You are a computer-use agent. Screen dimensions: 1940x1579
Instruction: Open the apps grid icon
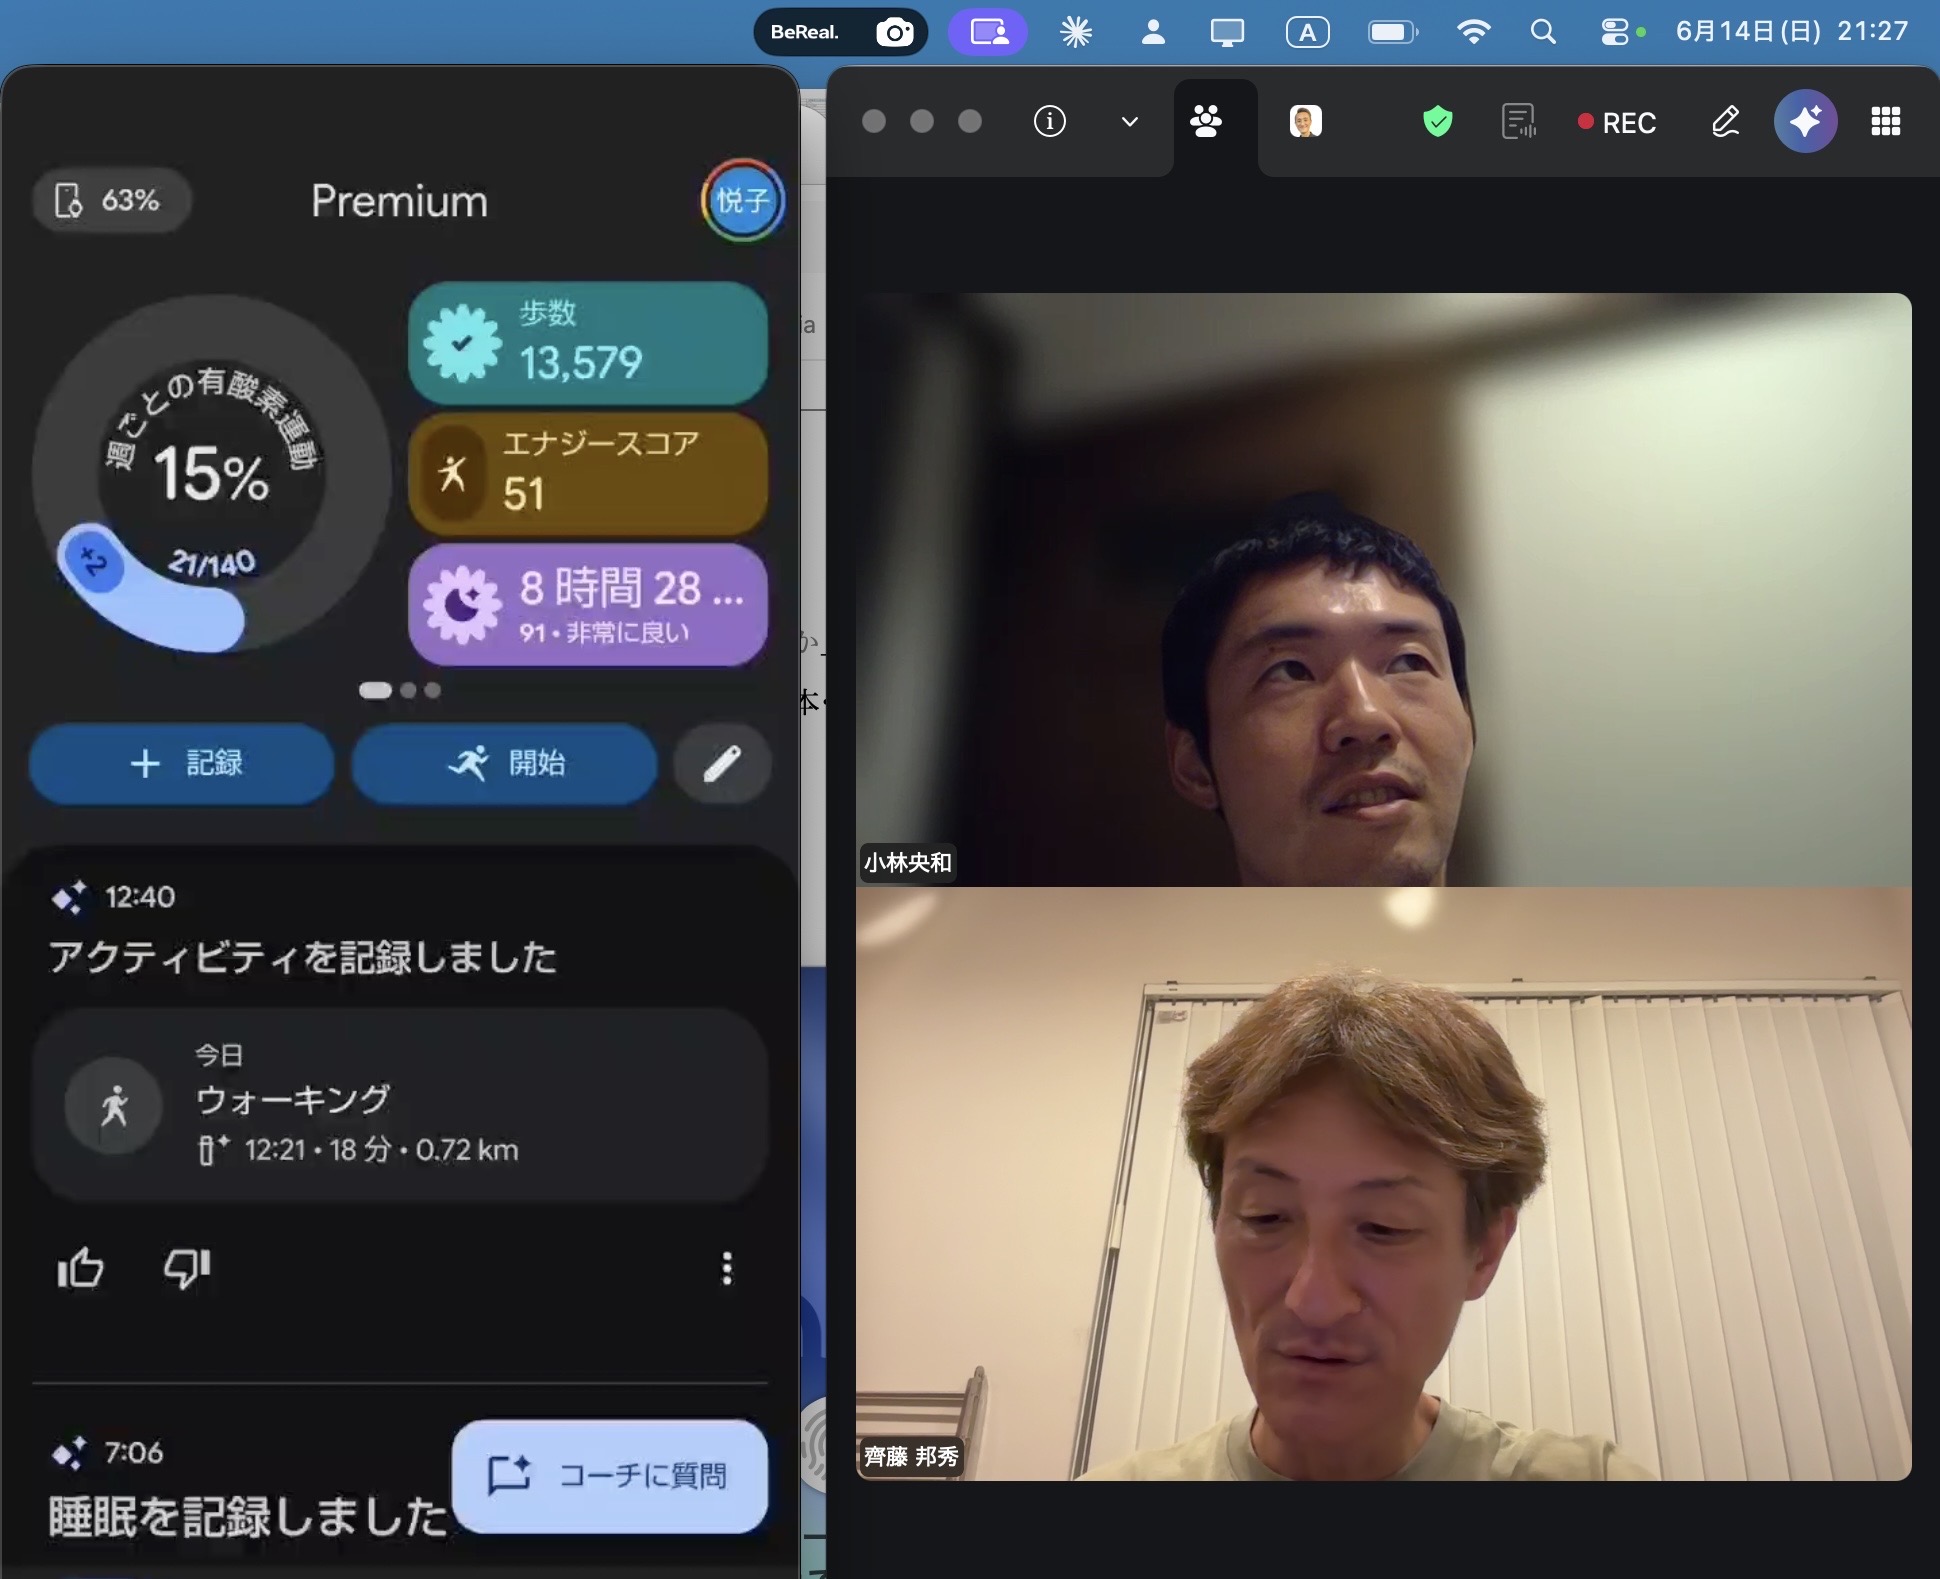[1885, 122]
